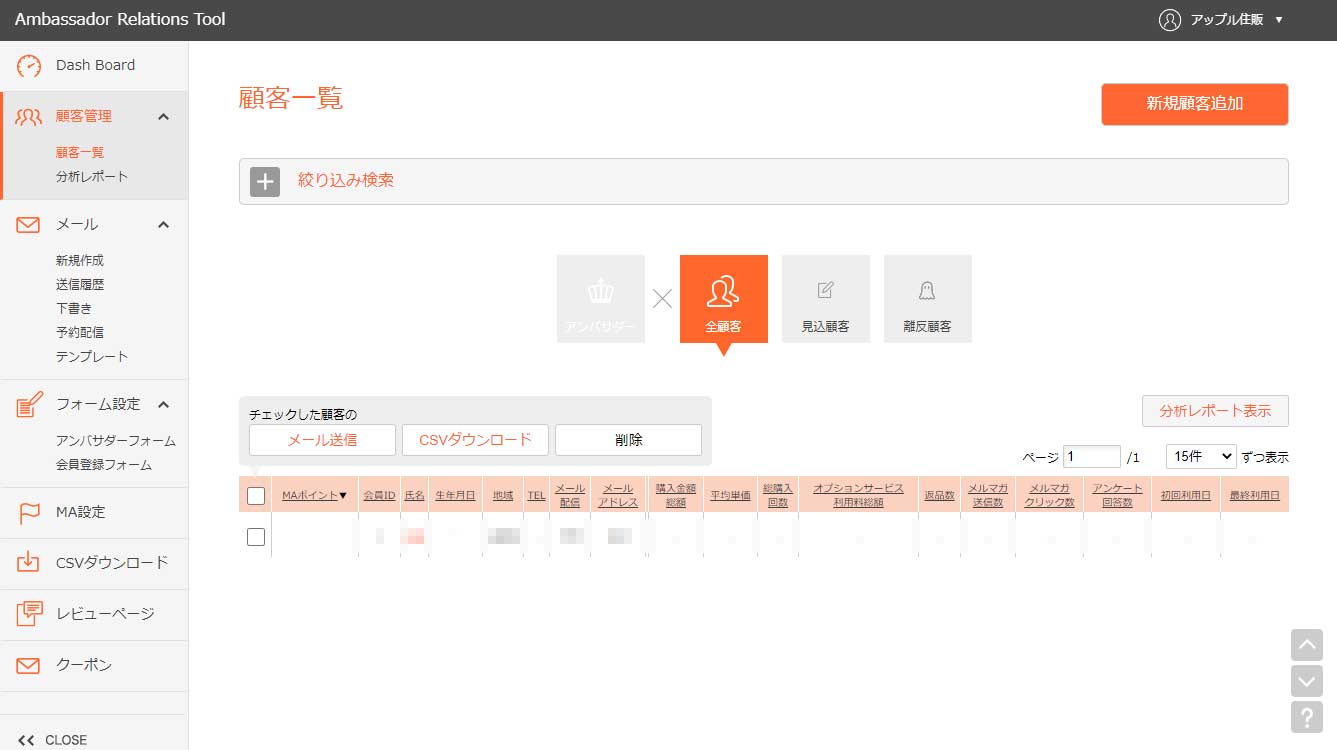This screenshot has width=1337, height=750.
Task: Sort by 会員ID column header
Action: pyautogui.click(x=379, y=495)
